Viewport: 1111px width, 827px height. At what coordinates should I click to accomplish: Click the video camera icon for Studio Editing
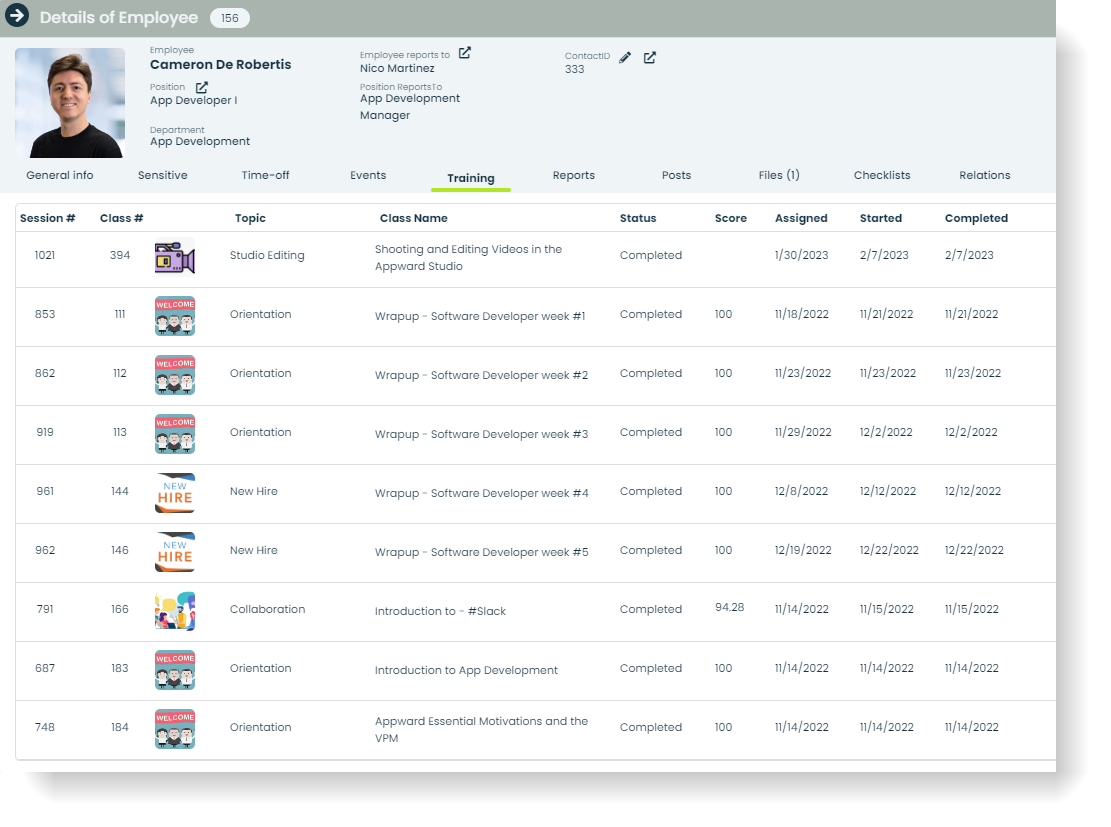(175, 255)
